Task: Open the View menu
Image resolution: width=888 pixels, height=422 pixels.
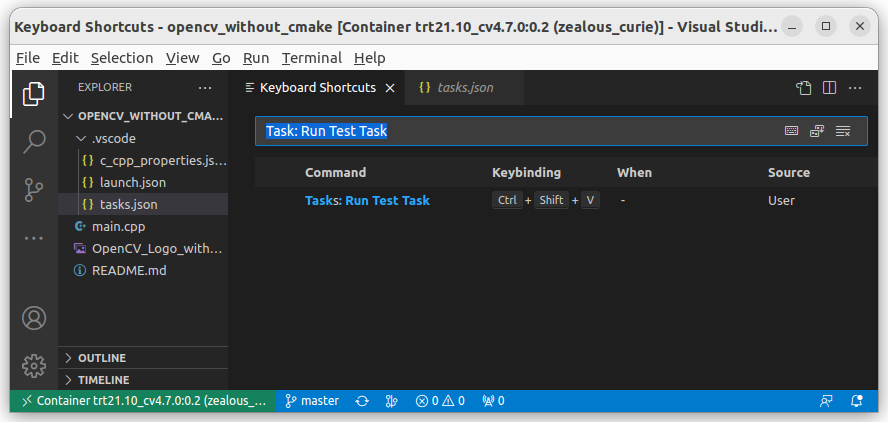Action: (x=182, y=58)
